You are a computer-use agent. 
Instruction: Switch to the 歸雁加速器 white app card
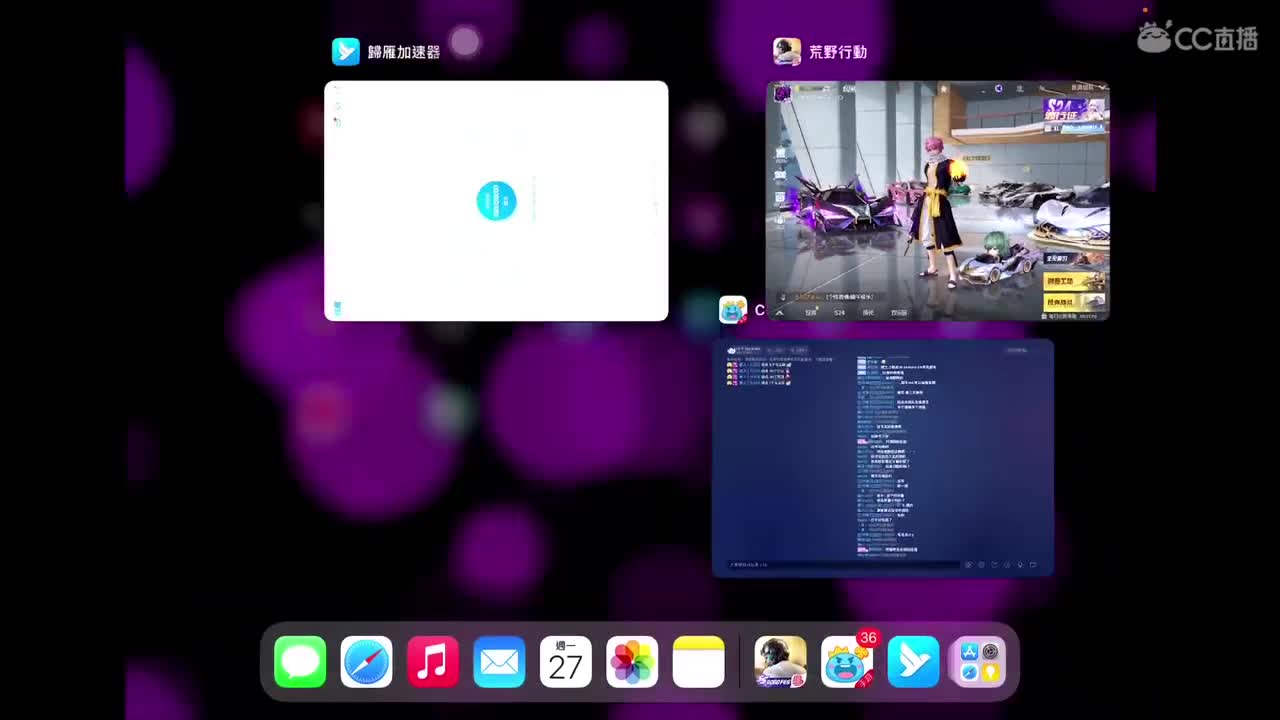click(496, 201)
